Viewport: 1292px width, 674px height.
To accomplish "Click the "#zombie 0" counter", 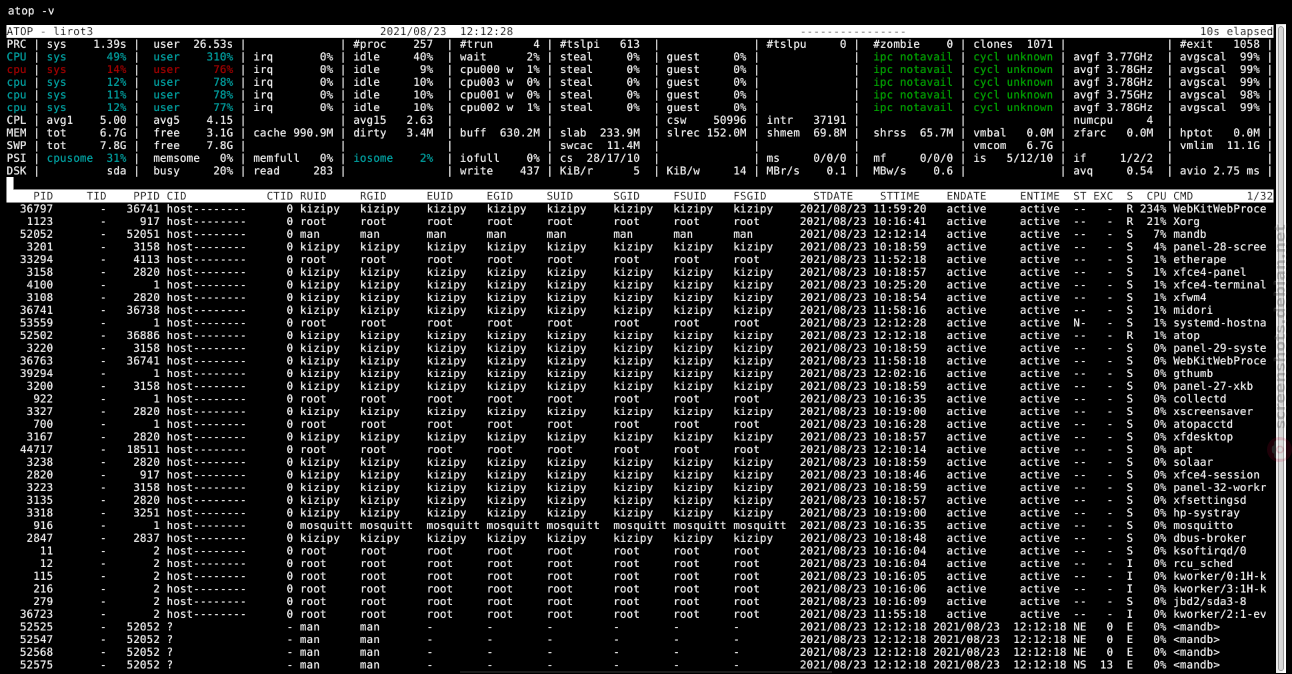I will tap(913, 45).
